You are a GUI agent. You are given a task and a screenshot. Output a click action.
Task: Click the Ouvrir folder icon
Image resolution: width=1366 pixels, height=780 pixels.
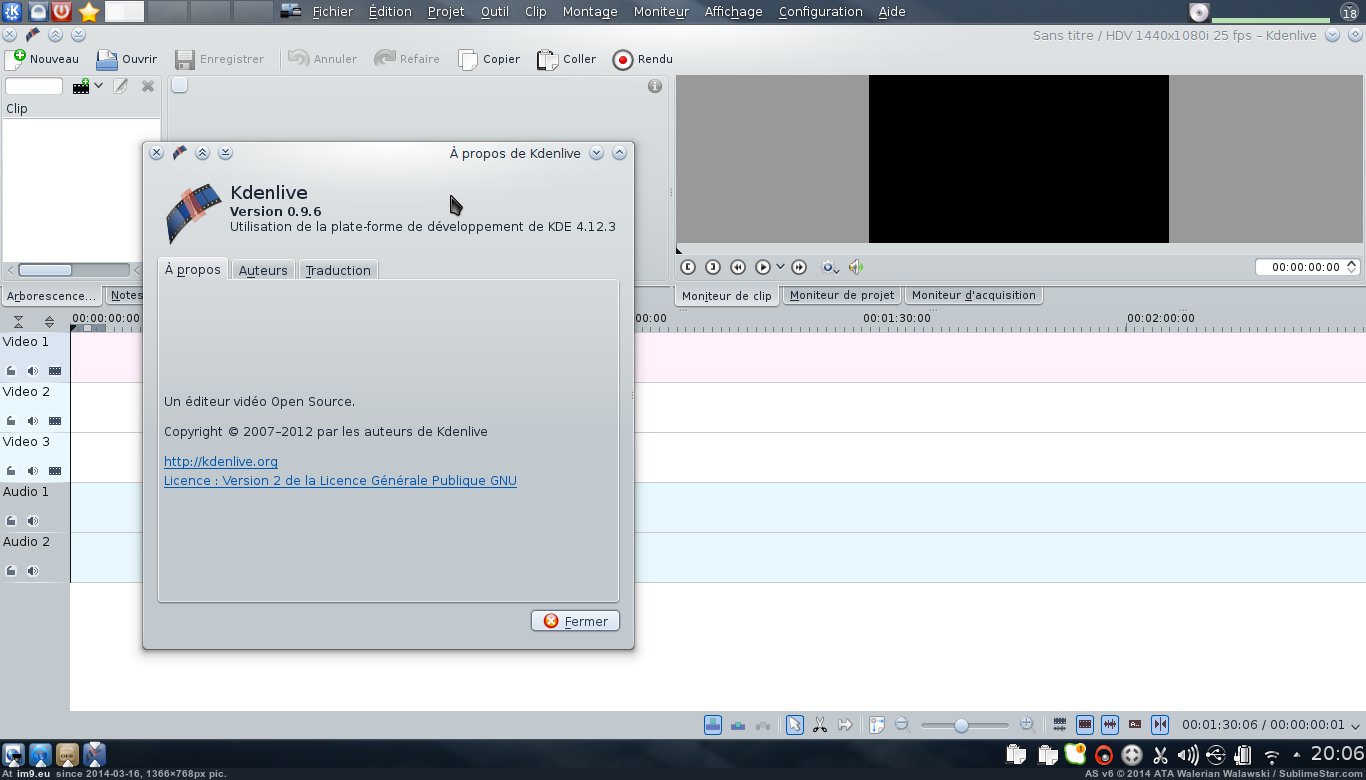pyautogui.click(x=126, y=59)
